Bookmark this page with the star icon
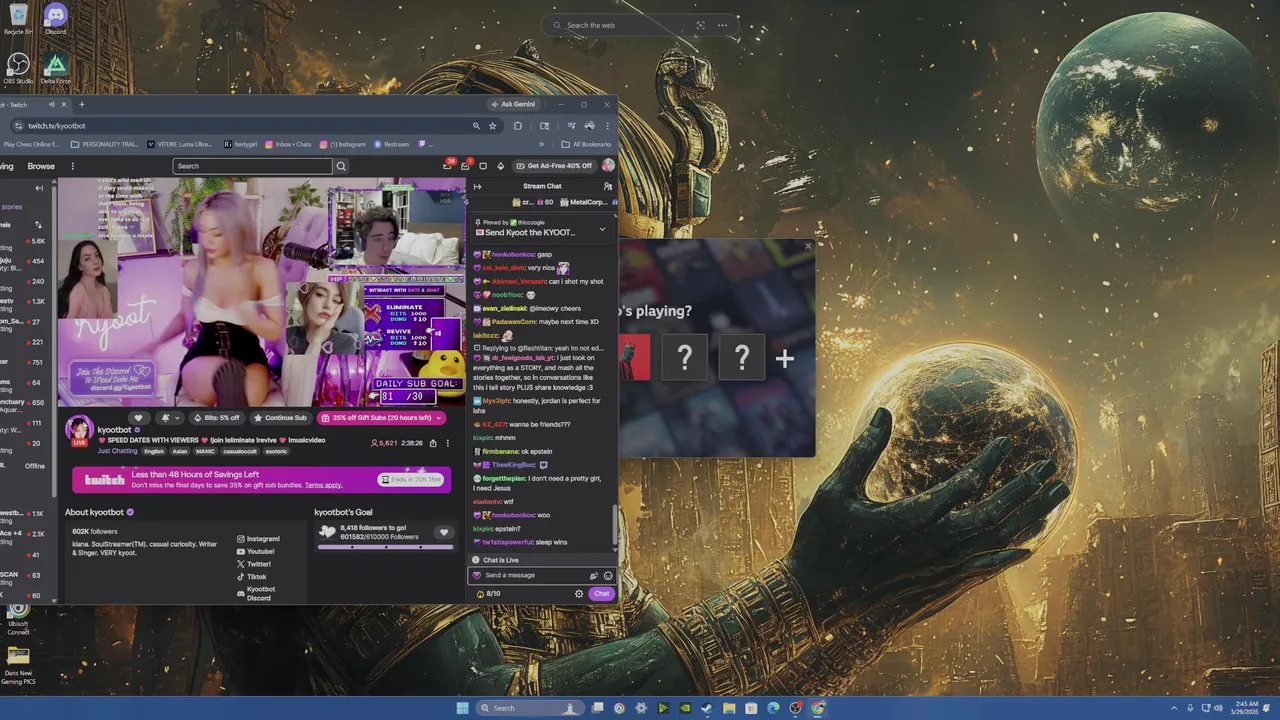Screen dimensions: 1280x720 coord(492,126)
